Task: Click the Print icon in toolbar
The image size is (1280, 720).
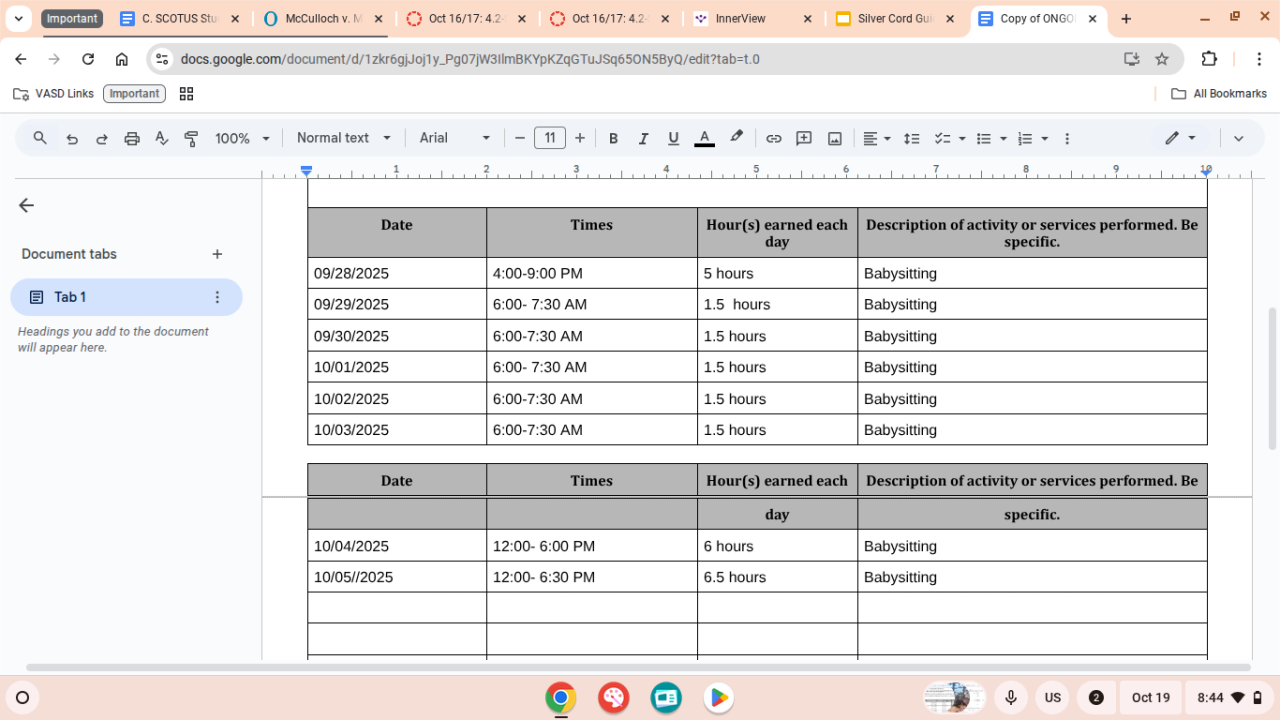Action: pos(131,139)
